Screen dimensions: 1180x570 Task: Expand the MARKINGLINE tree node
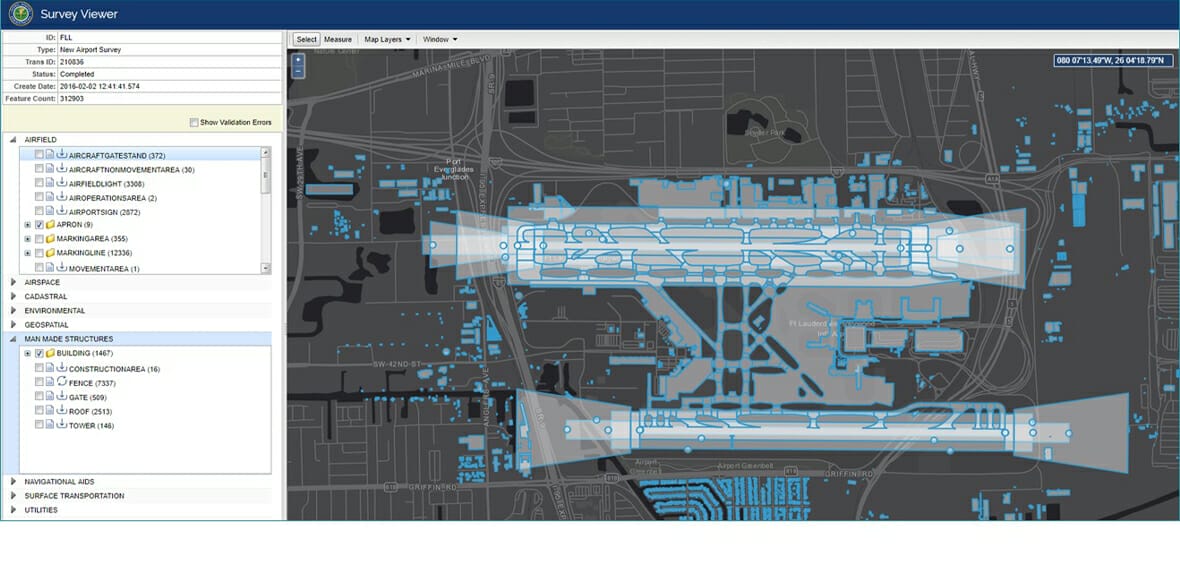point(27,254)
